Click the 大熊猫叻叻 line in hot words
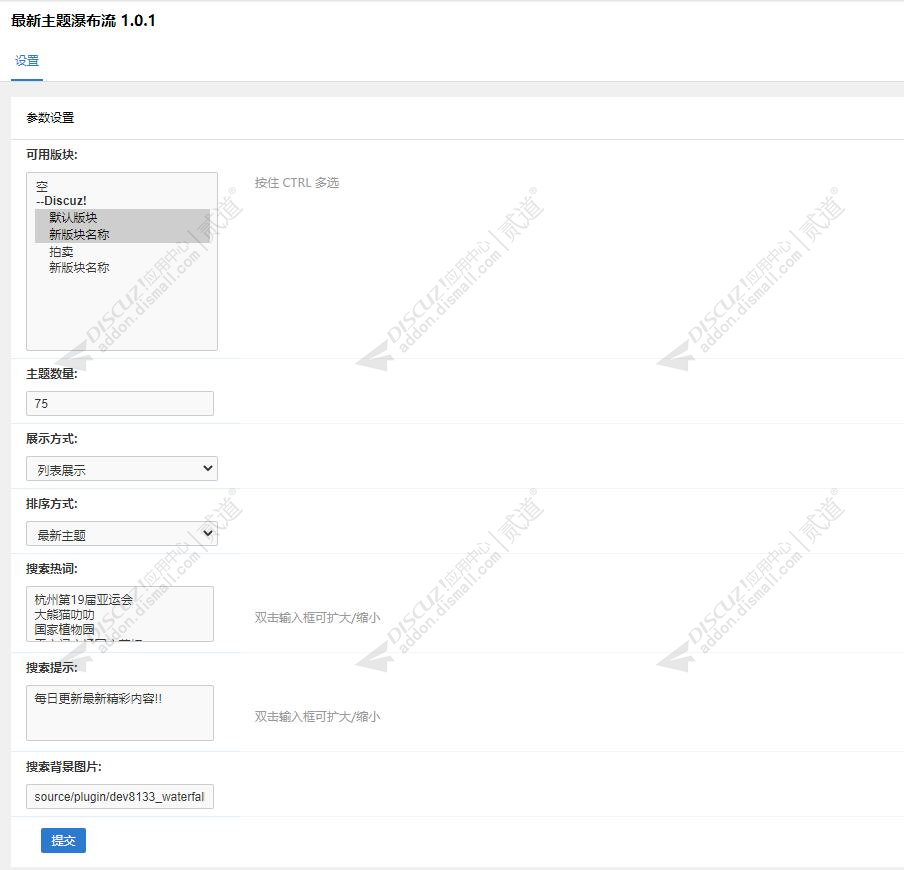 pyautogui.click(x=64, y=615)
